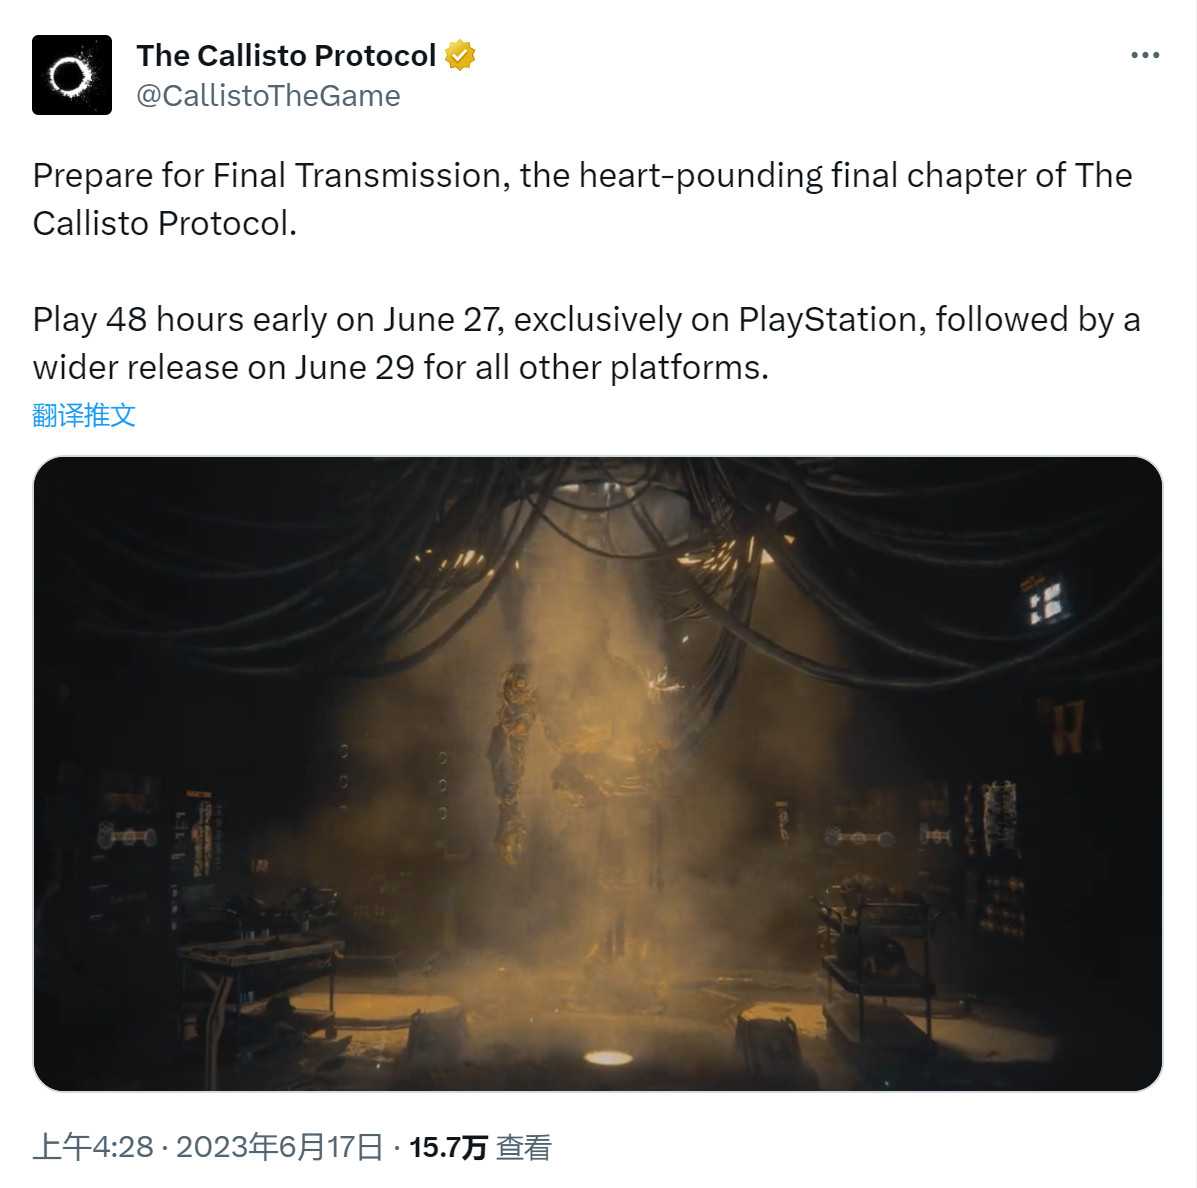
Task: Click the 上午4:28 time text
Action: [92, 1147]
